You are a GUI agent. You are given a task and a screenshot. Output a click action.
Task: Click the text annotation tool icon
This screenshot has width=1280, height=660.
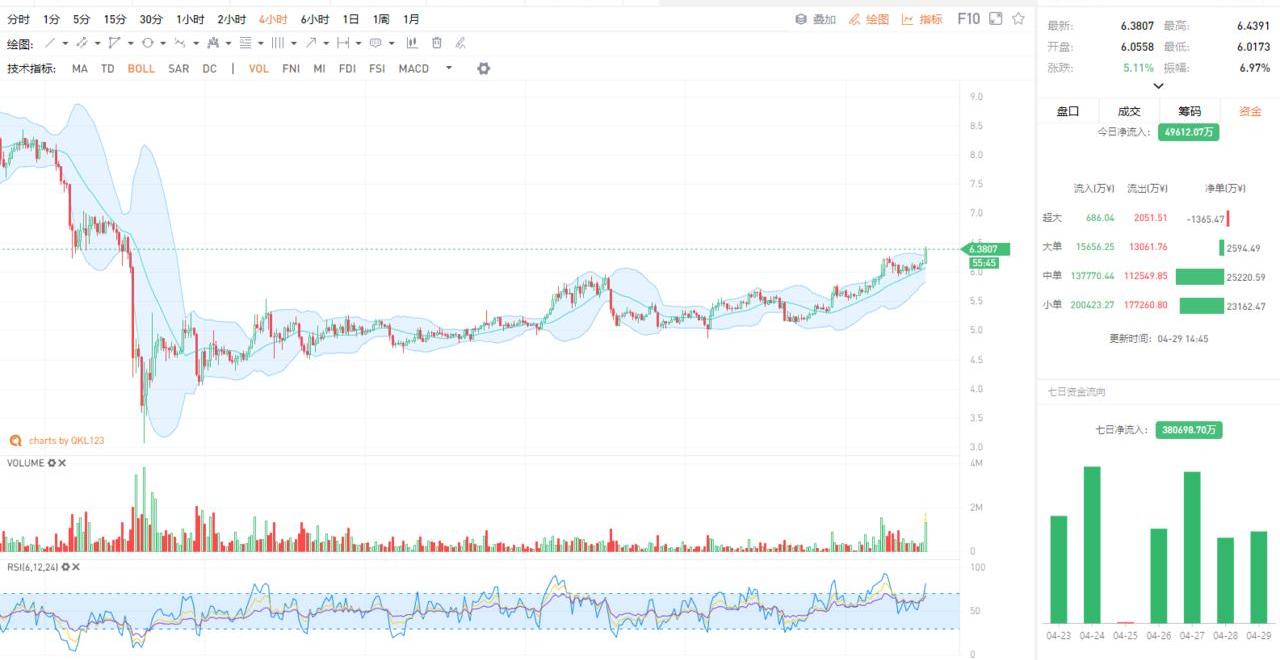pyautogui.click(x=375, y=43)
